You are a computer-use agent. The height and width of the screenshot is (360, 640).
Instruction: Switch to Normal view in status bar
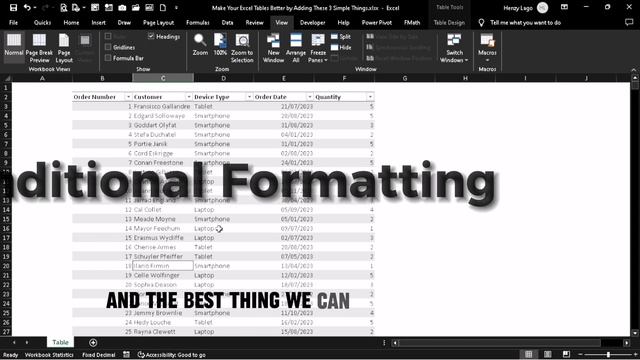(x=529, y=354)
